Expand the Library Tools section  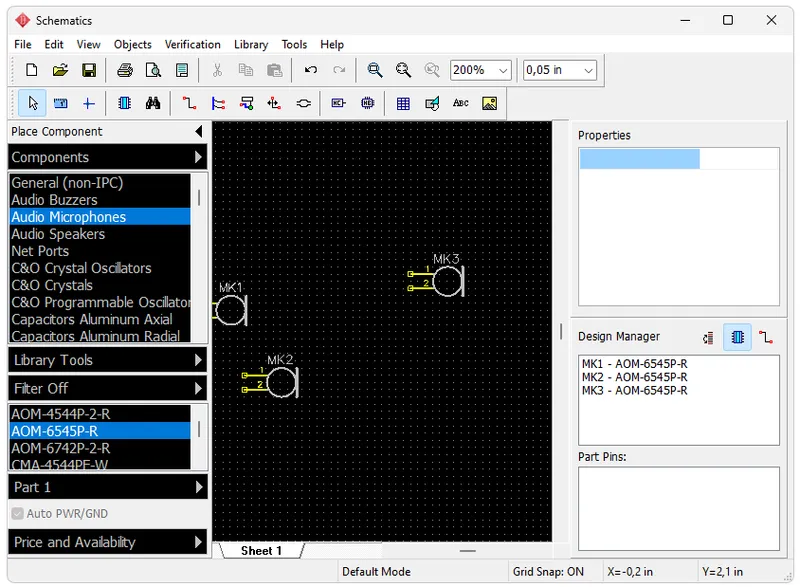[x=108, y=360]
